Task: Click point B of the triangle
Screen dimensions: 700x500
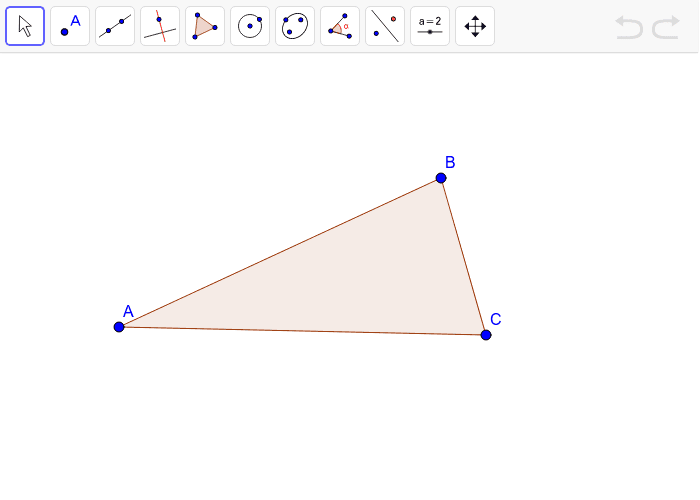Action: pos(441,178)
